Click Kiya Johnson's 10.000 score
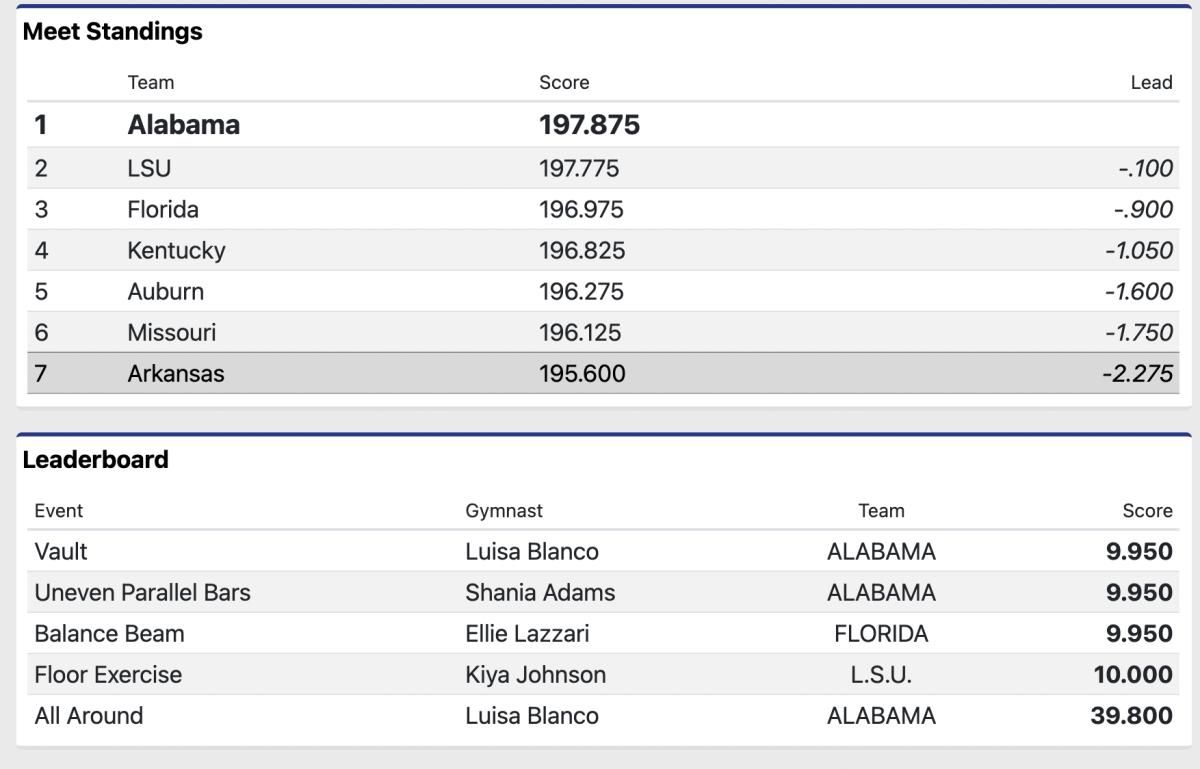This screenshot has height=769, width=1200. tap(1133, 674)
